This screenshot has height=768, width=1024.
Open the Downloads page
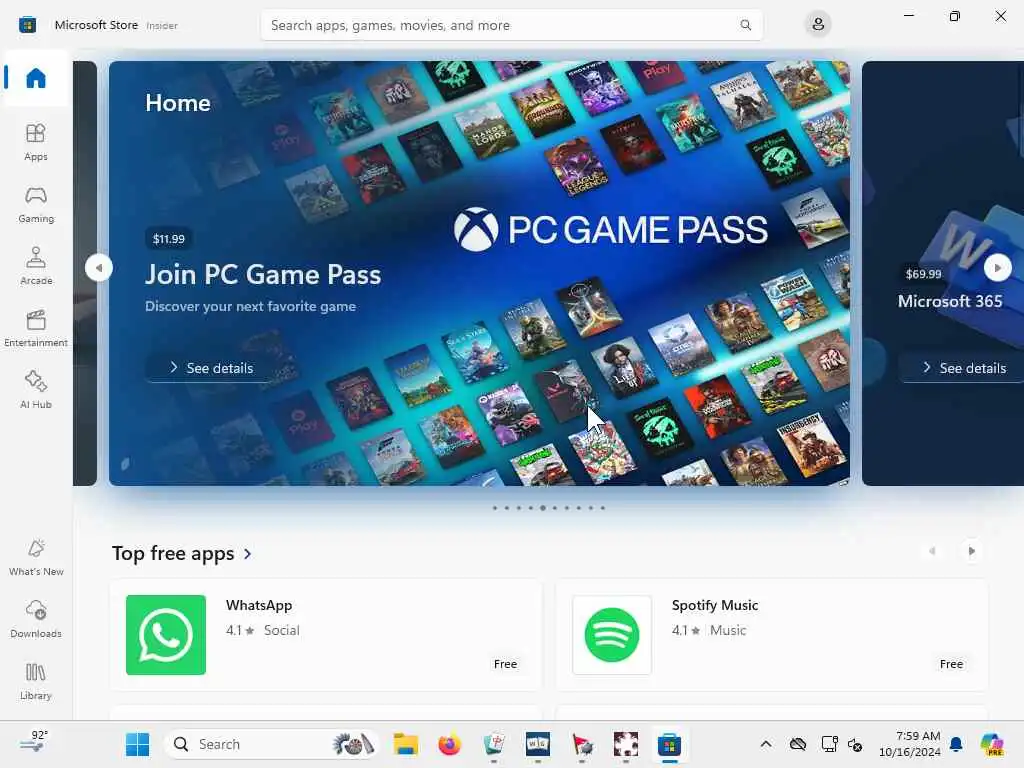(36, 619)
